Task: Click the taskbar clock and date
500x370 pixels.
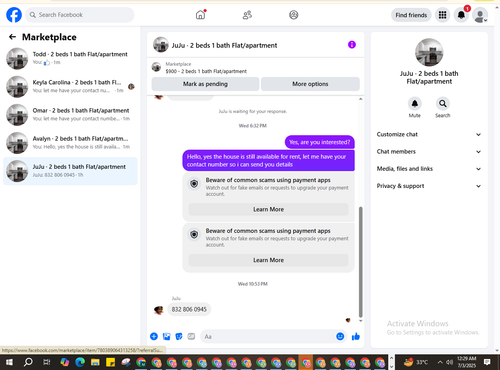Action: pyautogui.click(x=467, y=362)
